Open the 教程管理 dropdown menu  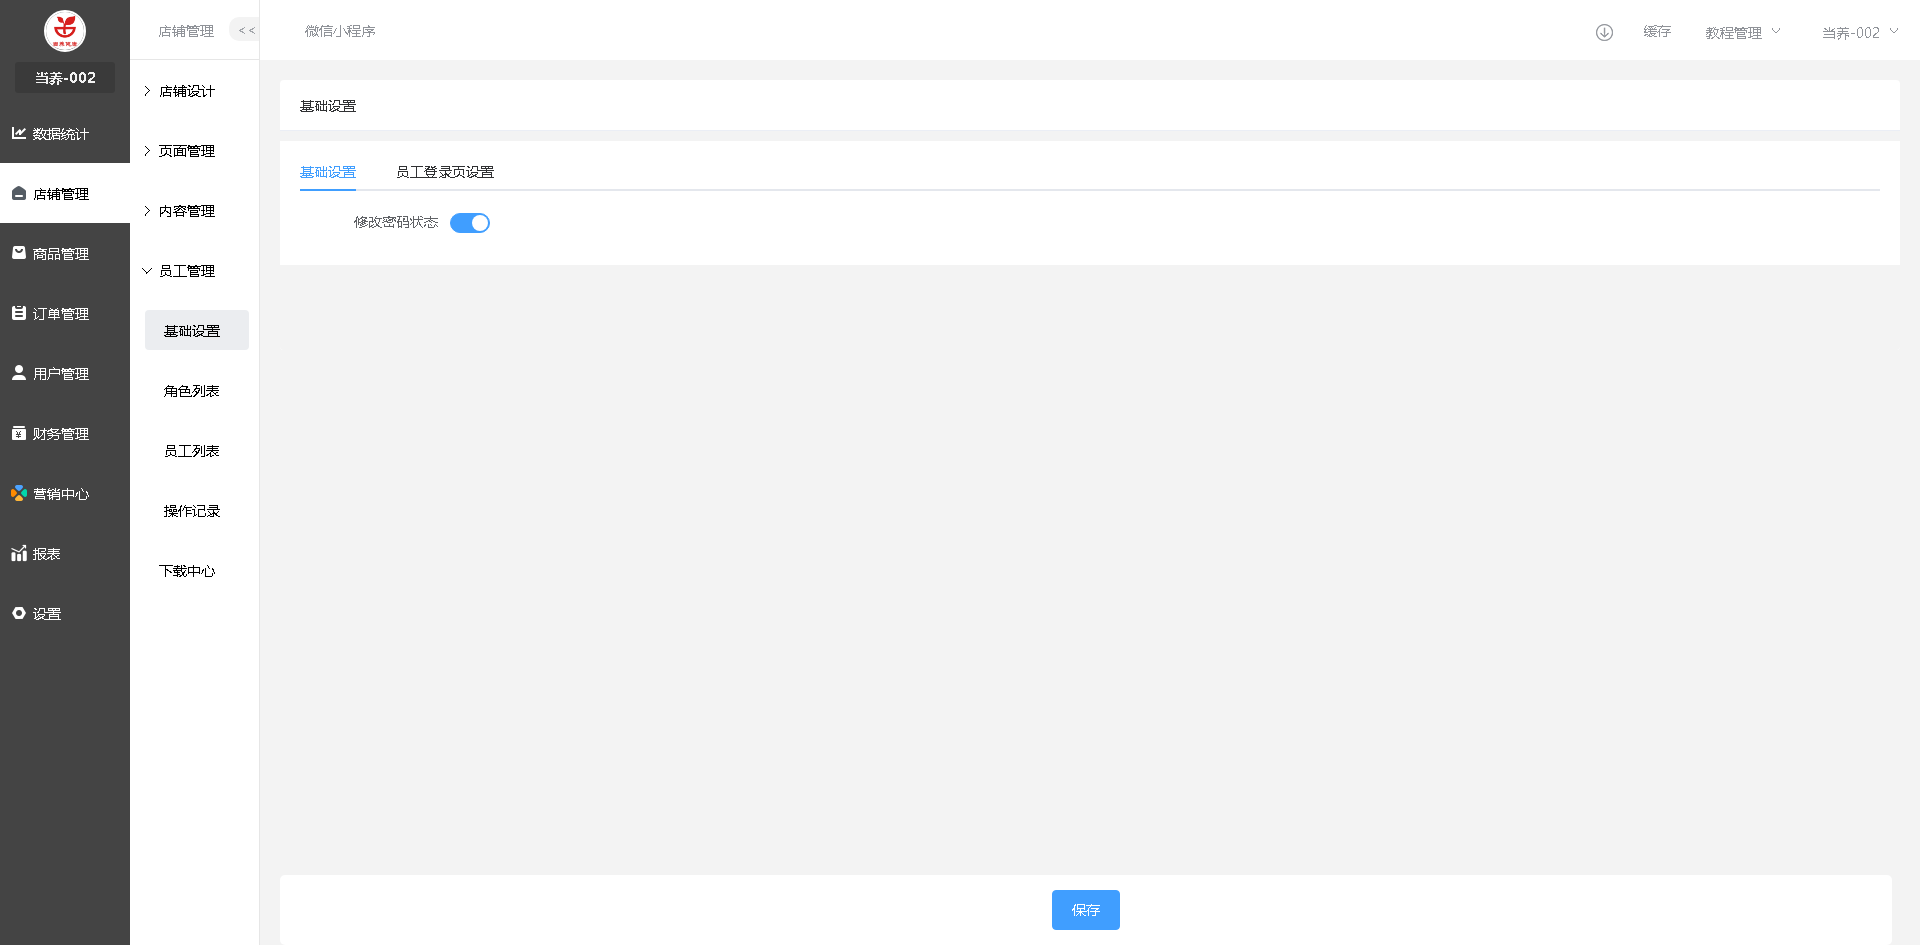1742,33
